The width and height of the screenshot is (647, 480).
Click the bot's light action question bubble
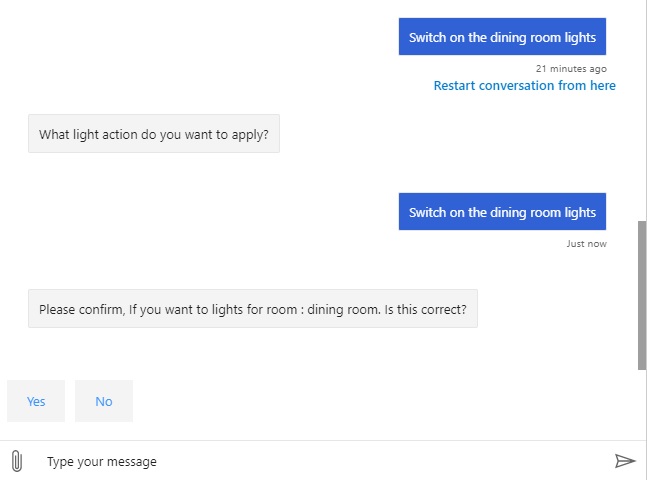154,134
